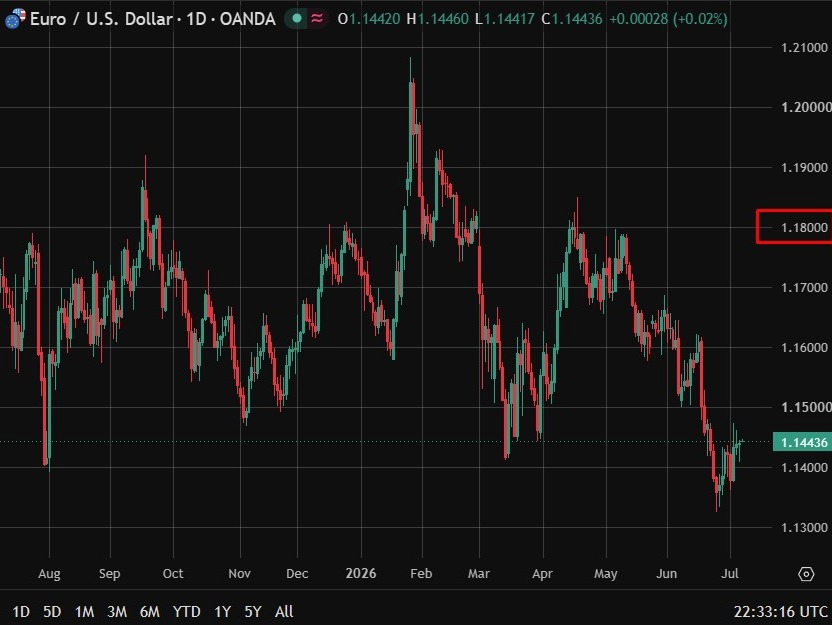This screenshot has height=625, width=832.
Task: Select the 1D time range
Action: pos(20,612)
